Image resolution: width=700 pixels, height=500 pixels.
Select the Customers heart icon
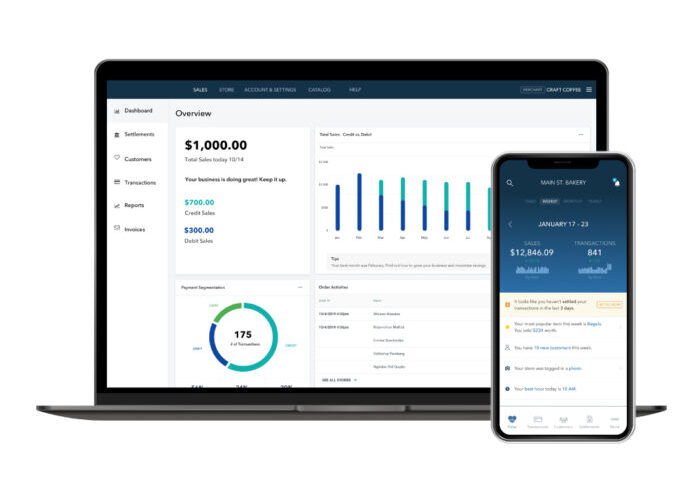(117, 158)
